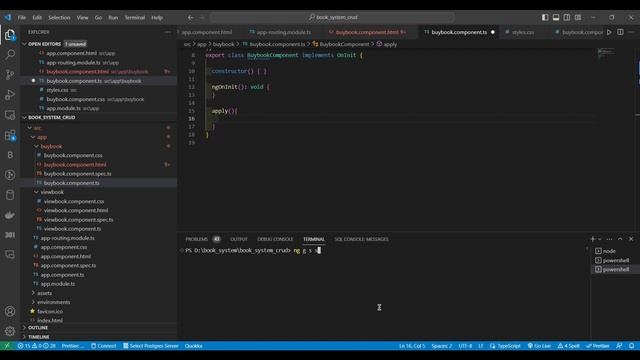640x360 pixels.
Task: Click Spaces: 2 indentation in status bar
Action: tap(442, 346)
